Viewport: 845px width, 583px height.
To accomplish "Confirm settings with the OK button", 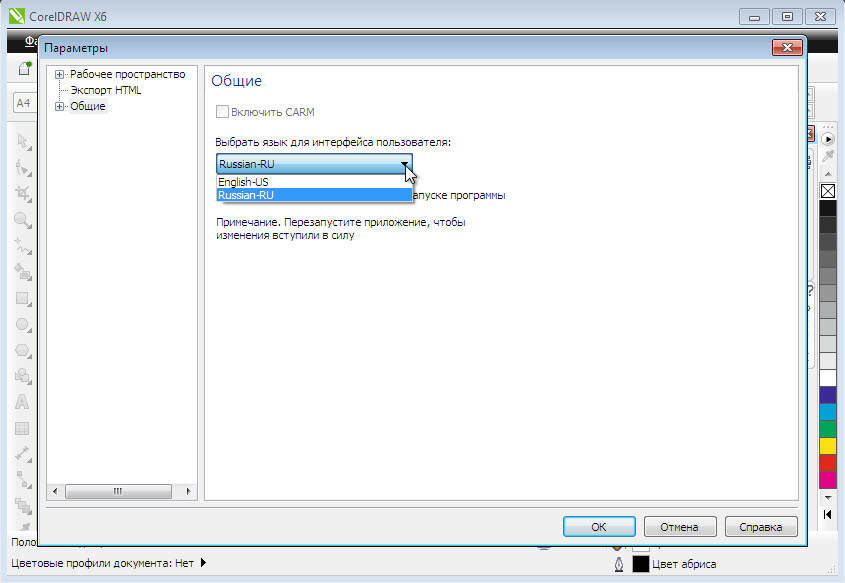I will tap(598, 526).
